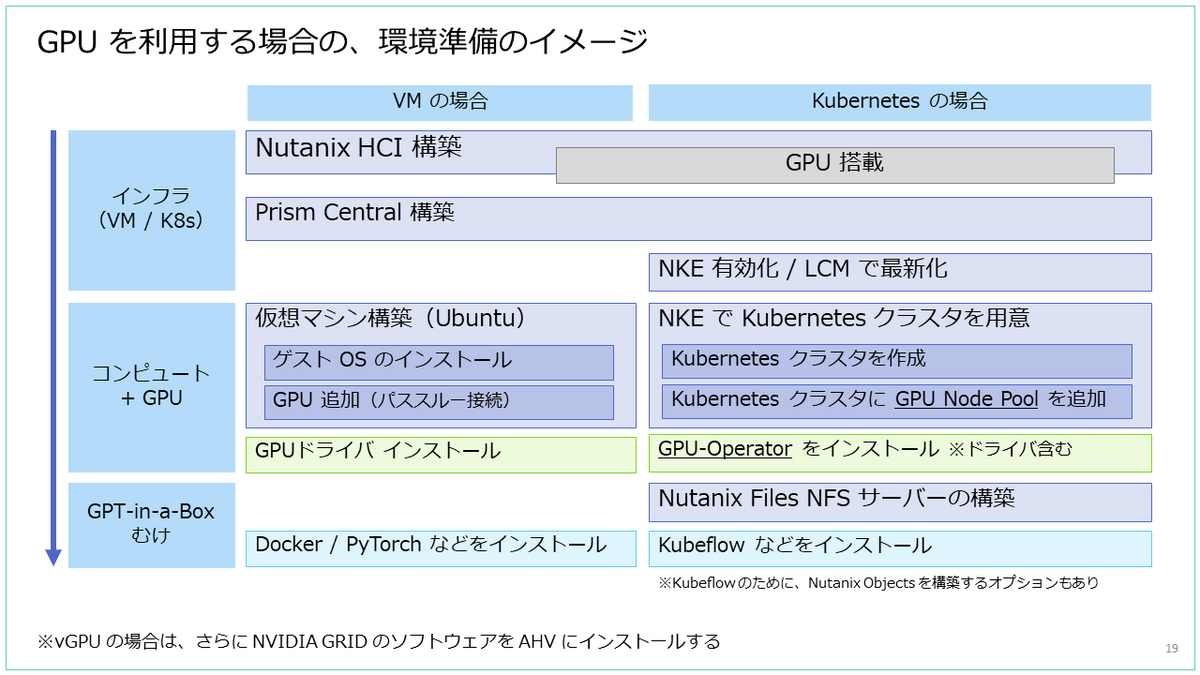
Task: Select the 'Prism Central 構築' bar
Action: click(x=699, y=218)
